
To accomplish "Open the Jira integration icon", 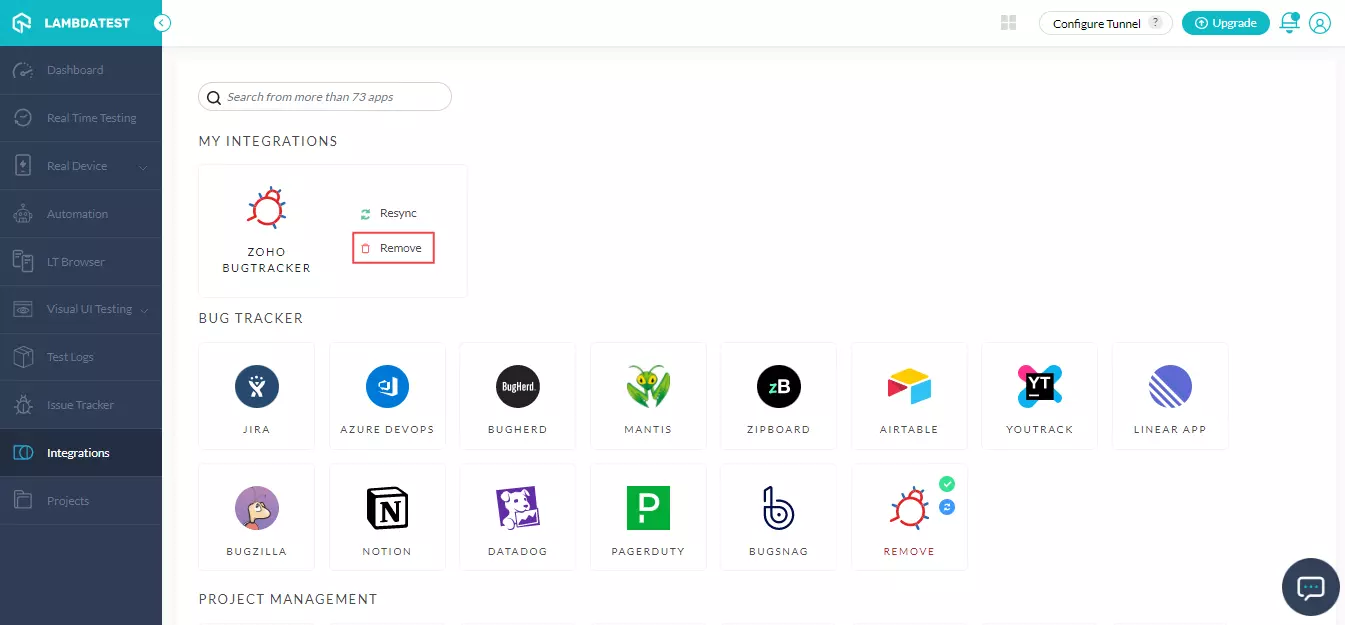I will click(x=256, y=387).
